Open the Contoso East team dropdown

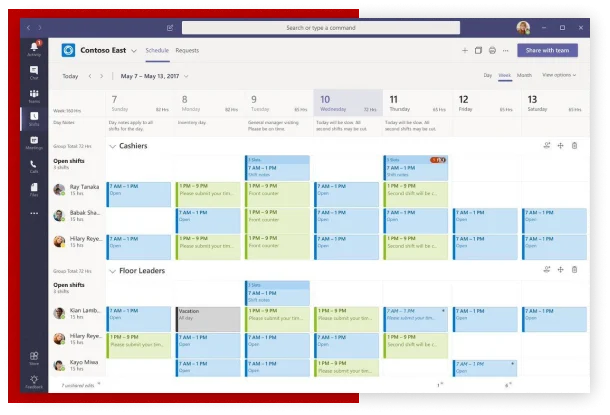click(134, 50)
